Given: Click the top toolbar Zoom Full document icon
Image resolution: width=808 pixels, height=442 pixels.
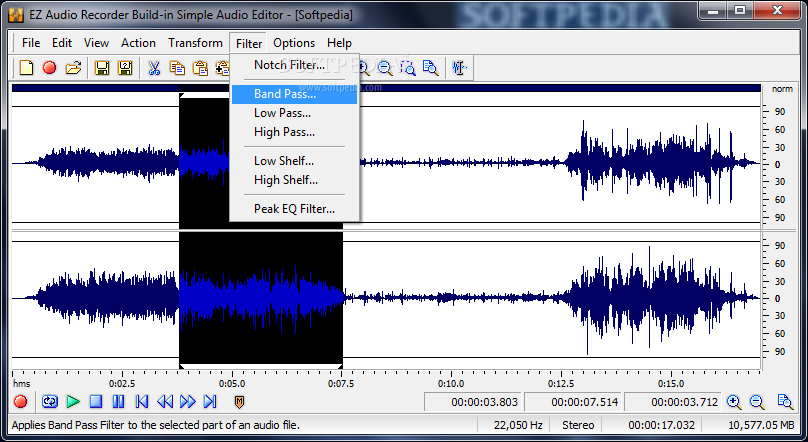Looking at the screenshot, I should 430,67.
